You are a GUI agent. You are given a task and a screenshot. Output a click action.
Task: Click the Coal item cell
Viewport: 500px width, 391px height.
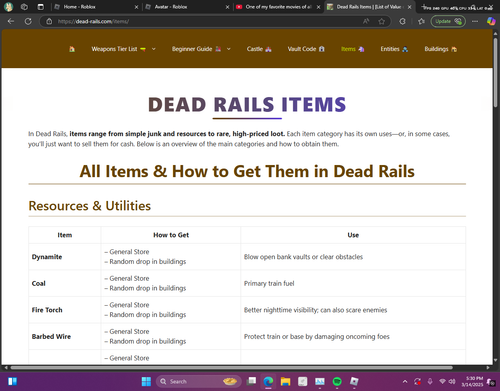[65, 283]
